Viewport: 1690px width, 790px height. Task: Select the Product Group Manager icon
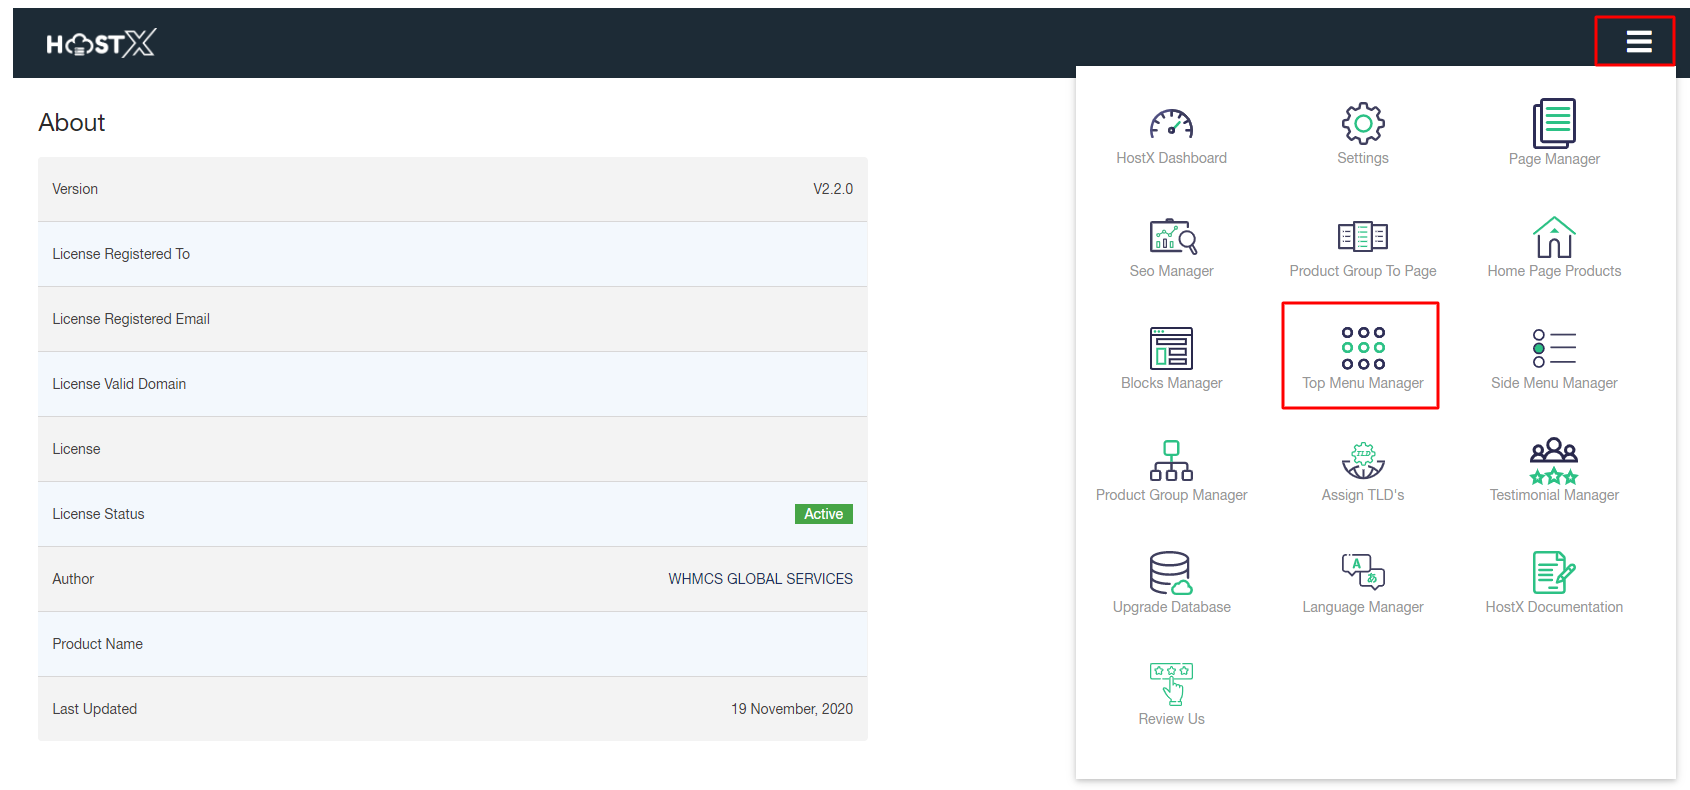click(1171, 461)
